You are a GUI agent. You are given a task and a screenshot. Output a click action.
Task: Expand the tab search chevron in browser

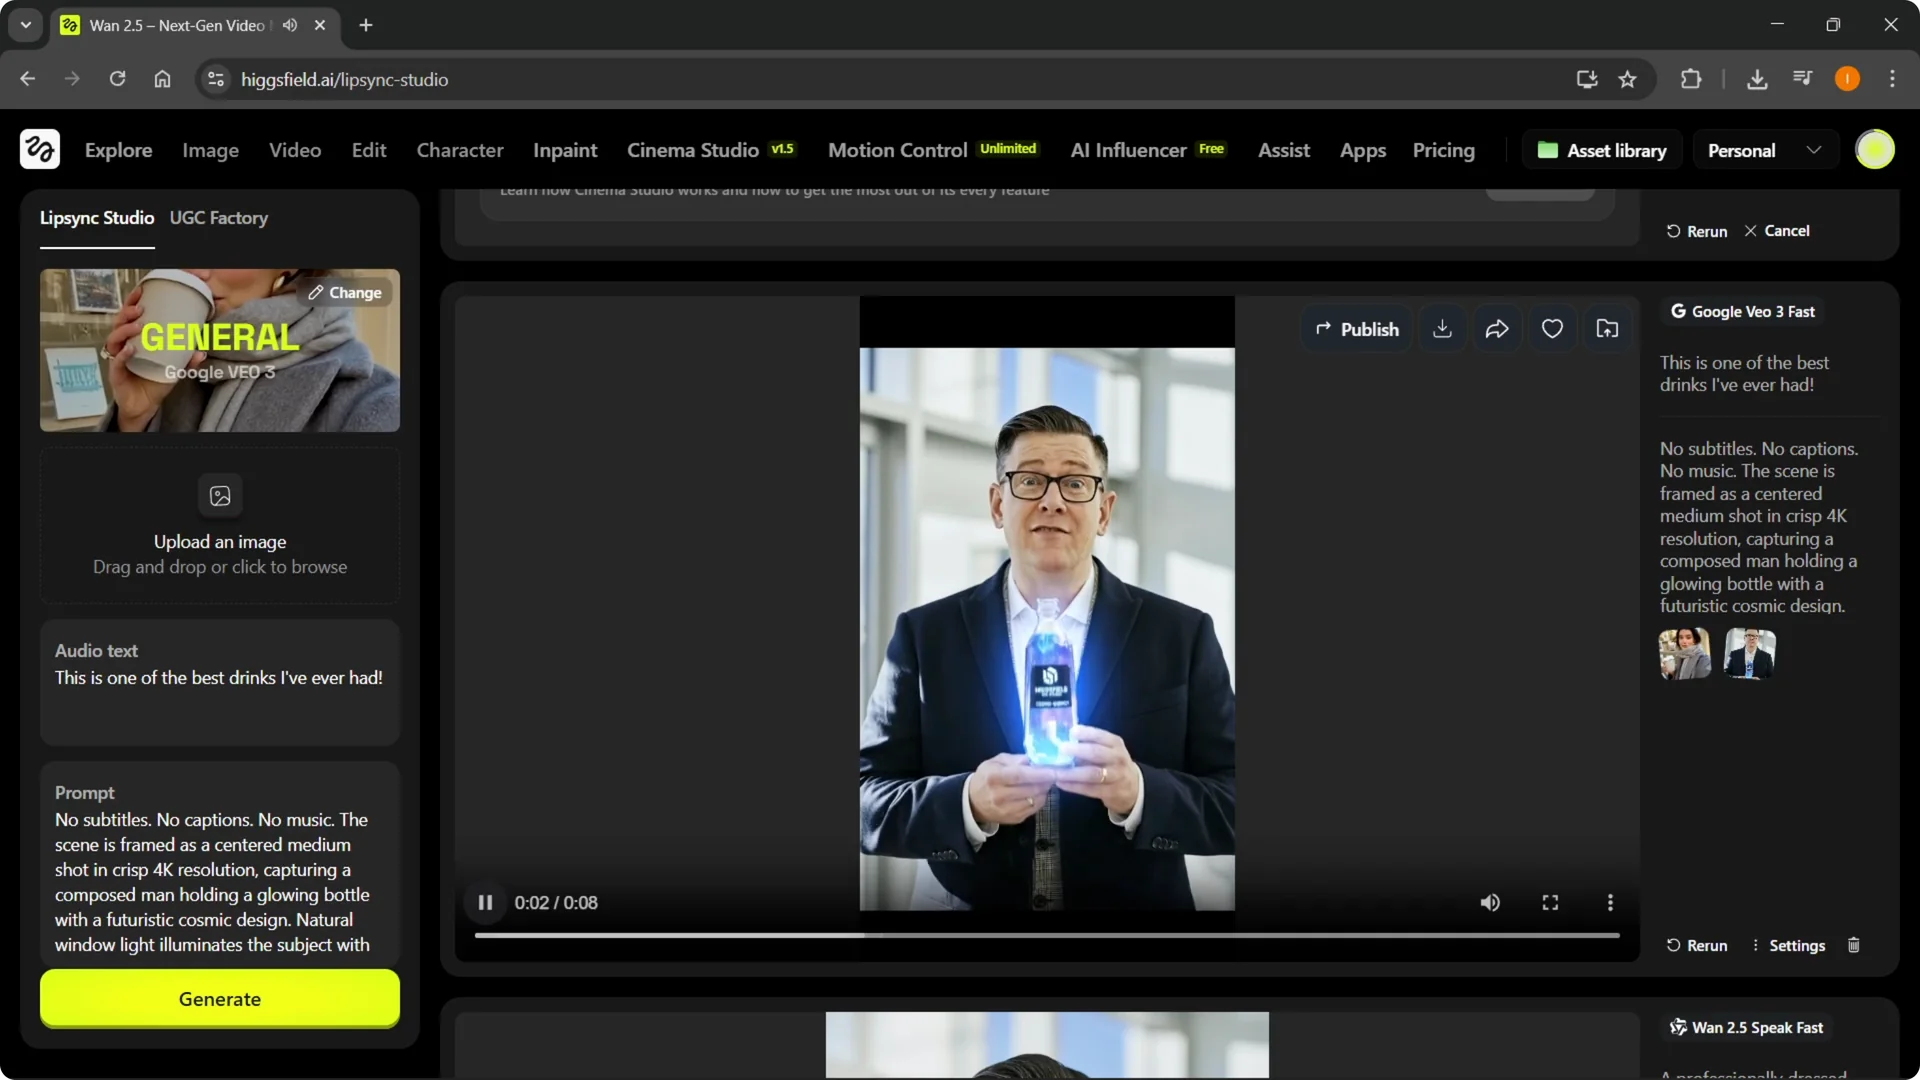point(25,25)
